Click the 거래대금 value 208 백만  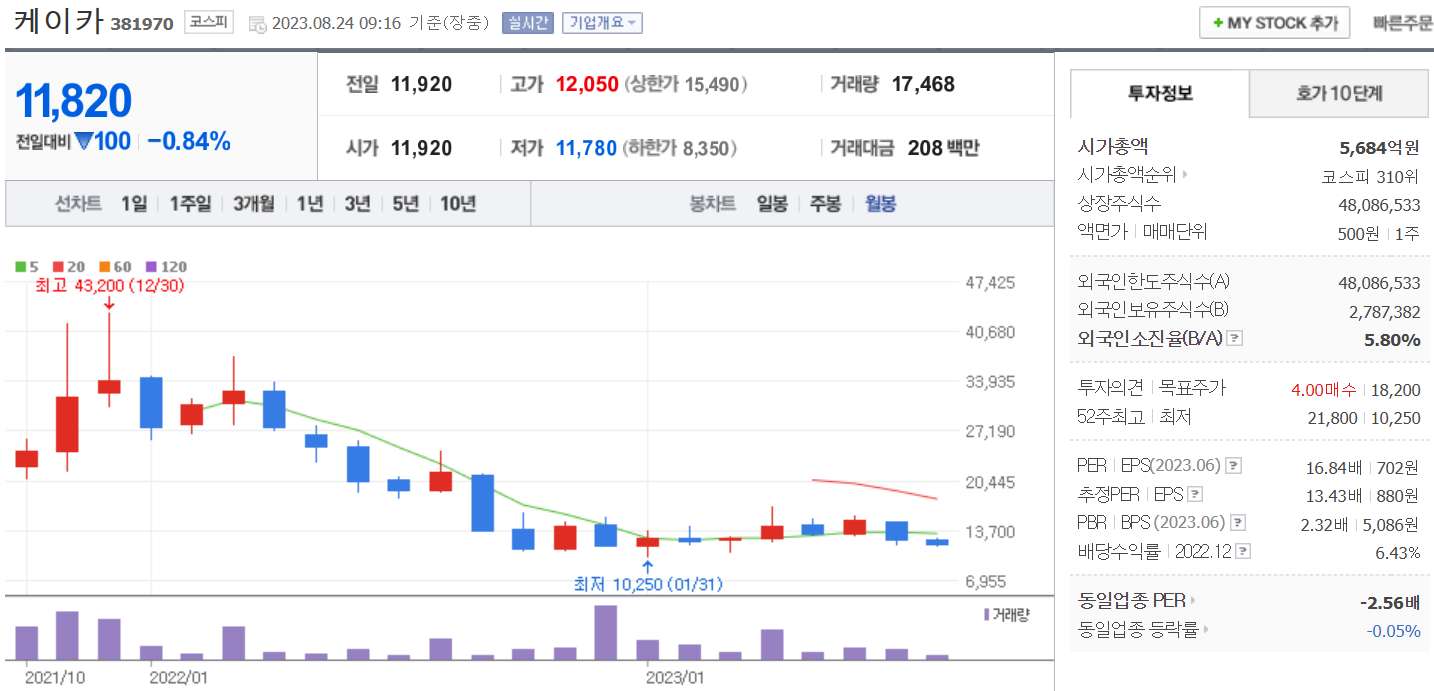tap(944, 148)
